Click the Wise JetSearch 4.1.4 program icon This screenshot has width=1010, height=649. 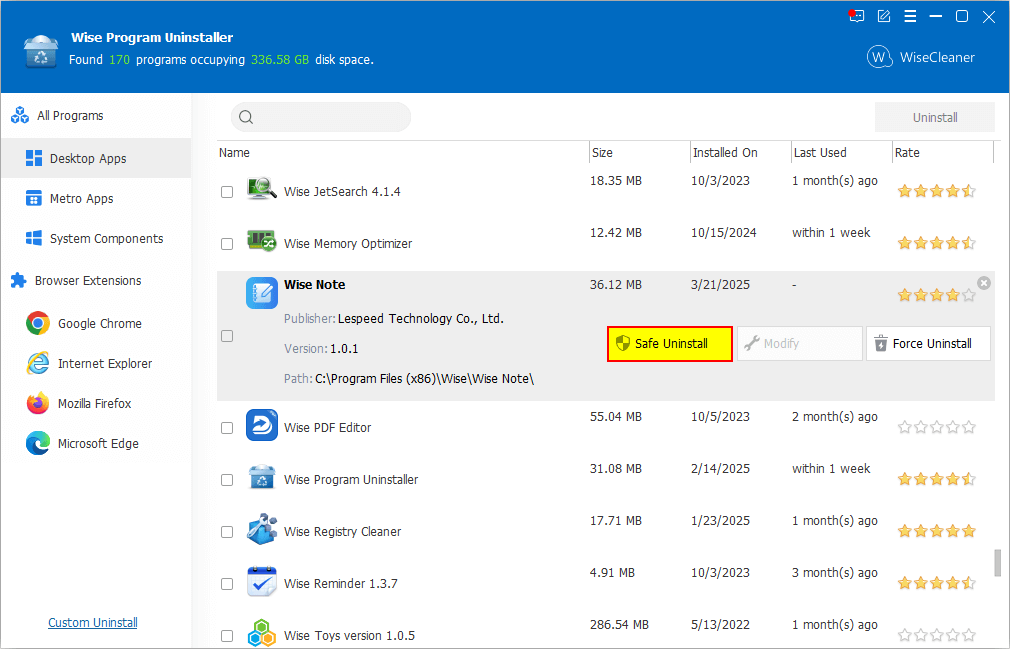262,189
